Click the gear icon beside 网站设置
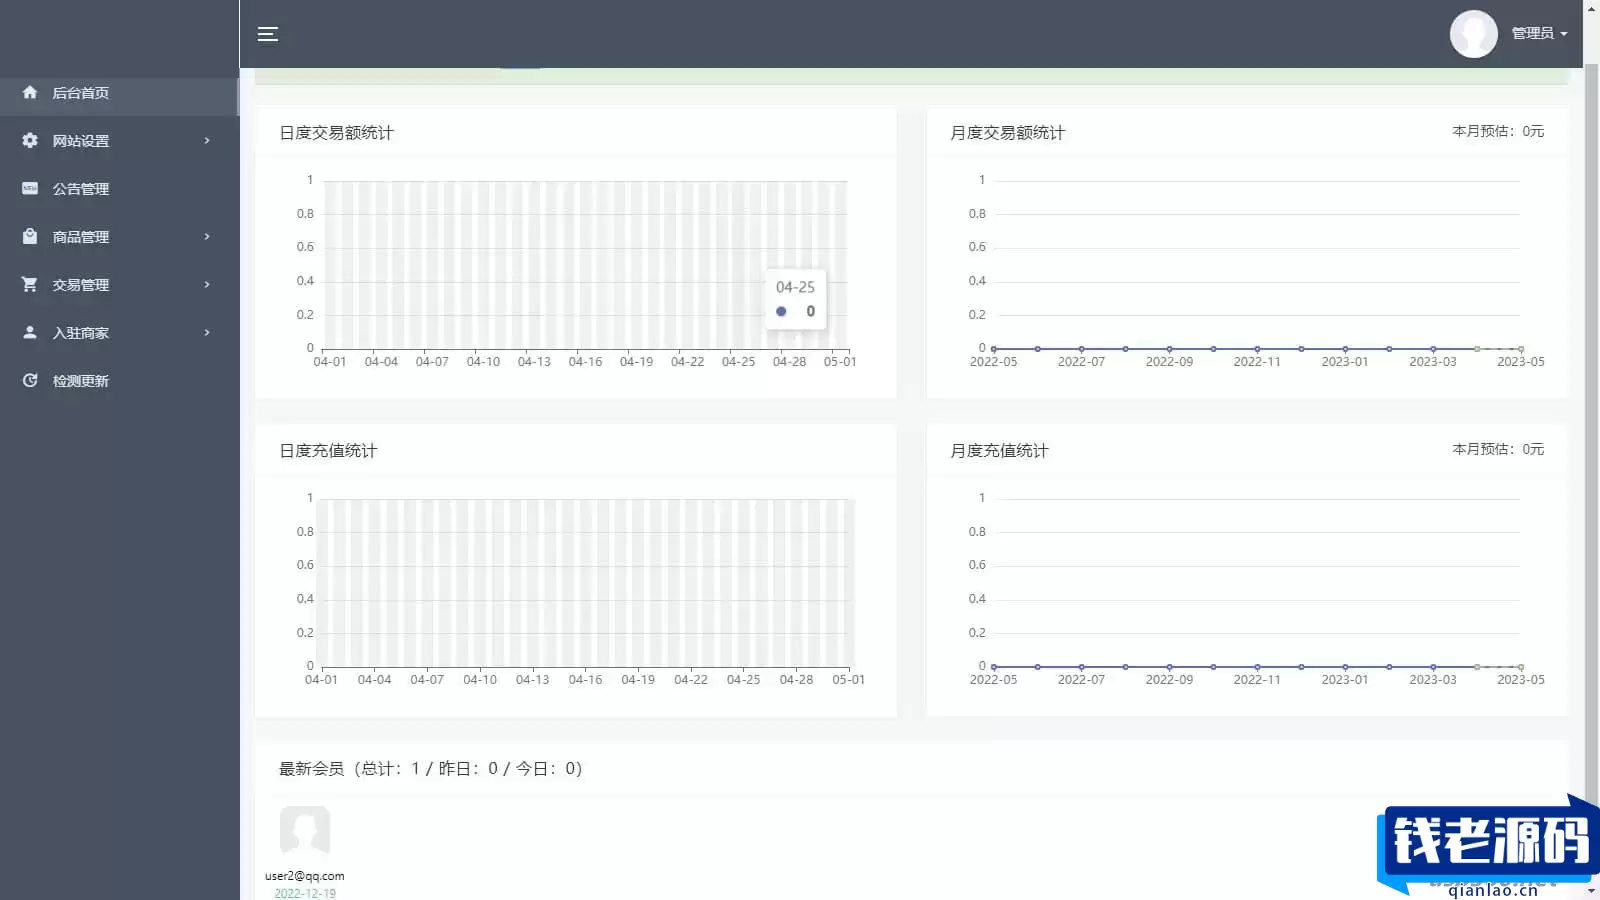Viewport: 1600px width, 900px height. click(x=30, y=140)
